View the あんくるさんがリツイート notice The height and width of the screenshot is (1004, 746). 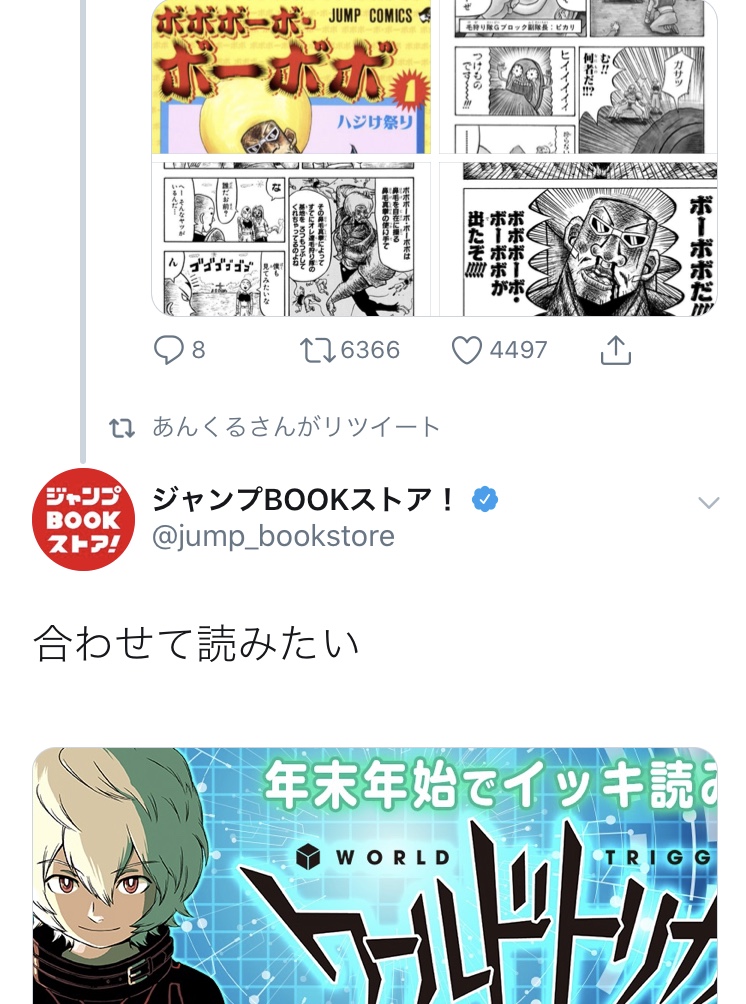tap(296, 427)
